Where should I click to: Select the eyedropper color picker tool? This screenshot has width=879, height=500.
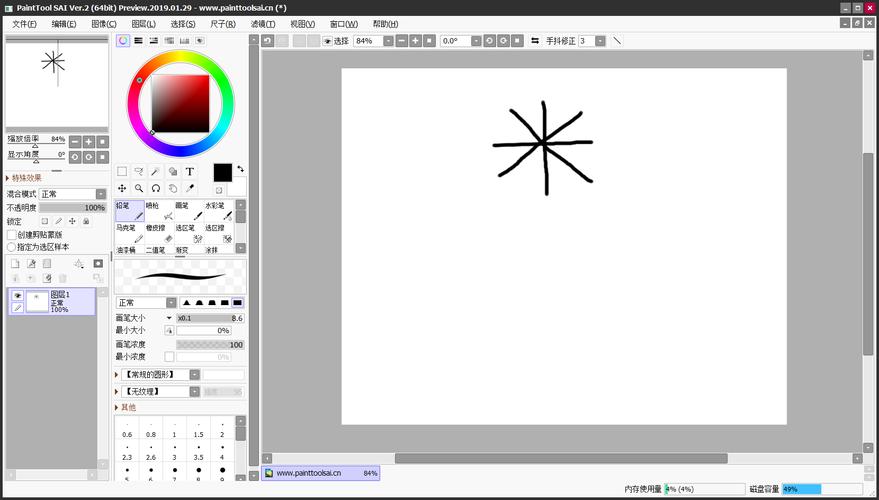[190, 188]
